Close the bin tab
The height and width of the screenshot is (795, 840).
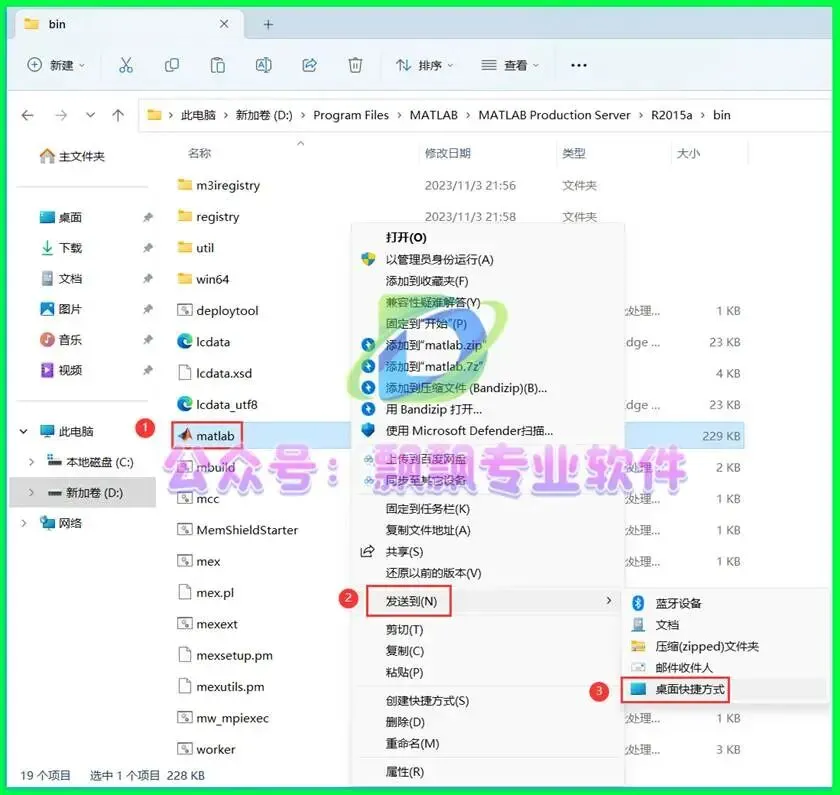[x=224, y=24]
